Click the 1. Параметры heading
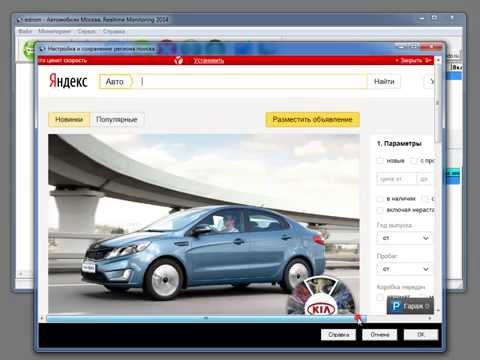This screenshot has height=360, width=480. (x=399, y=144)
